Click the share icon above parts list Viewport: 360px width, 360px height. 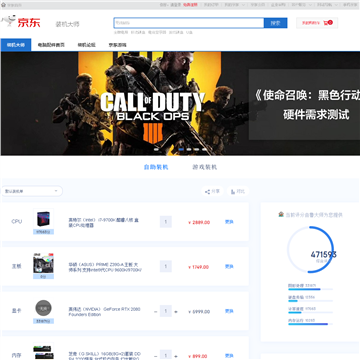coord(207,192)
